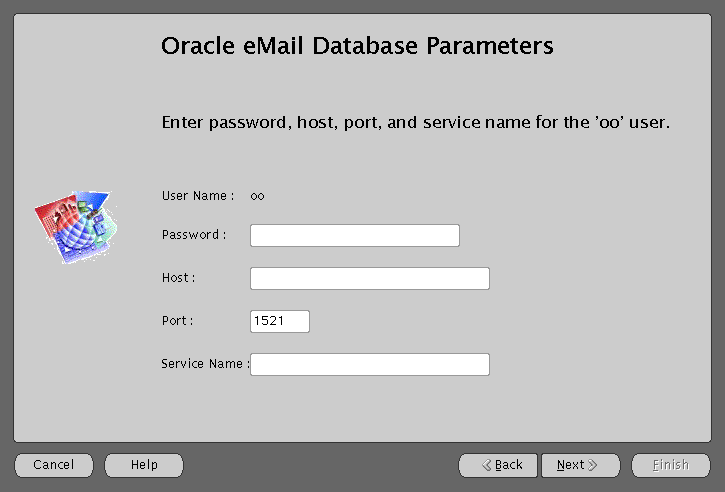
Task: Go Back to the previous step
Action: click(498, 465)
